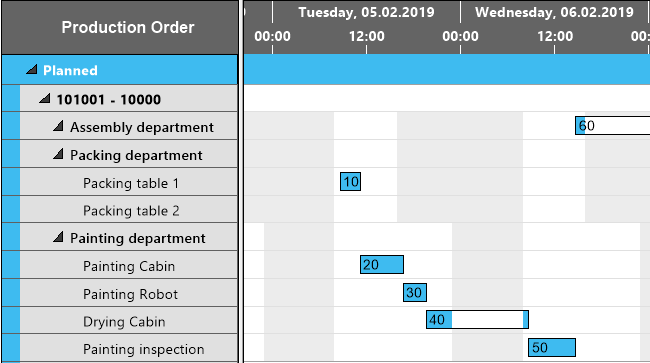Select the Drying Cabin row
Viewport: 650px width, 363px height.
point(129,321)
